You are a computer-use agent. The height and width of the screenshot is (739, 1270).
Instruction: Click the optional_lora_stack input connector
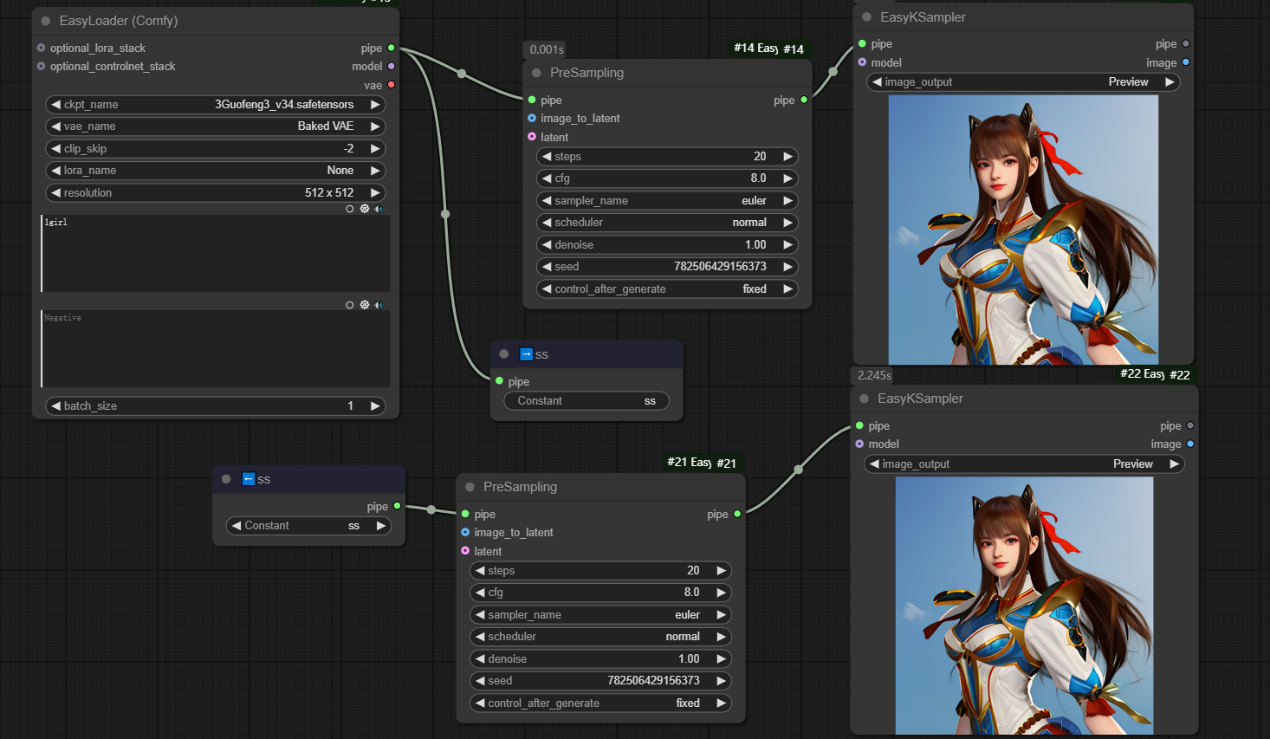pyautogui.click(x=41, y=48)
